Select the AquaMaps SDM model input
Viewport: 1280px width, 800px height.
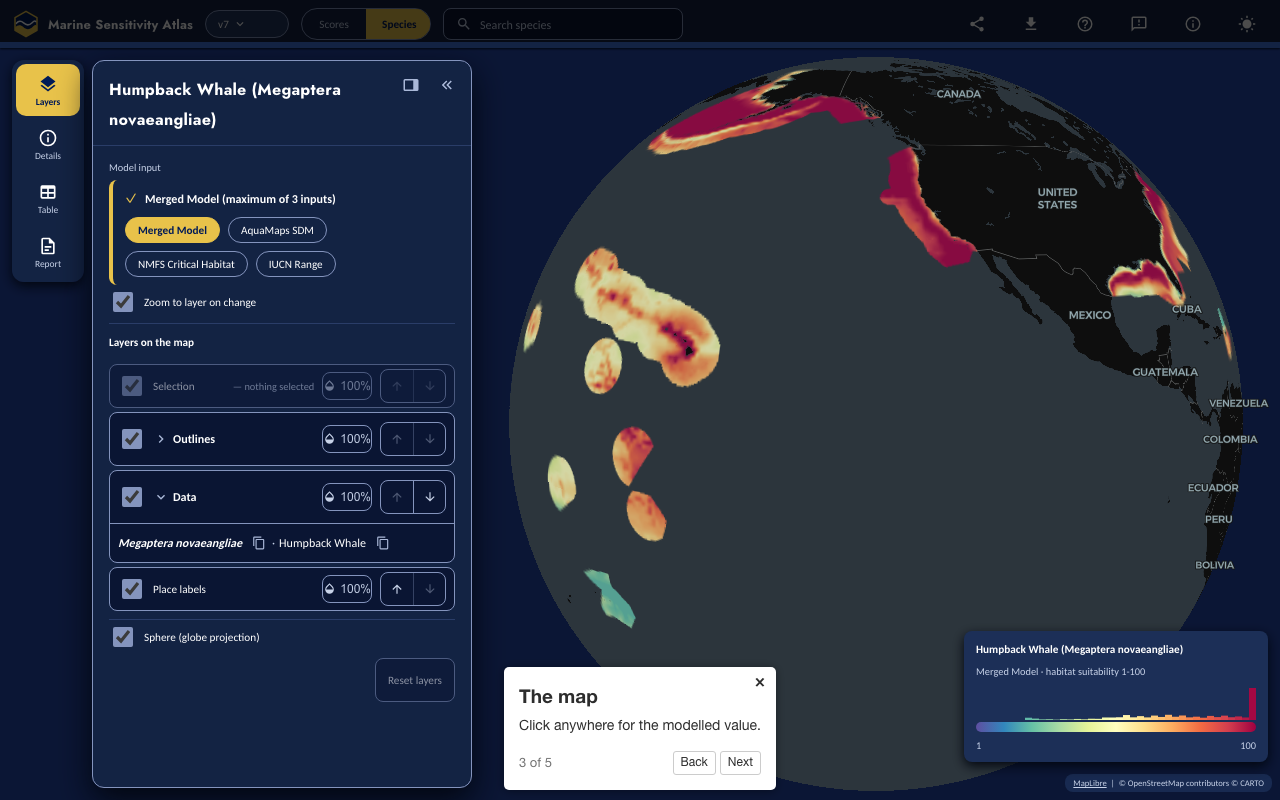[x=277, y=230]
